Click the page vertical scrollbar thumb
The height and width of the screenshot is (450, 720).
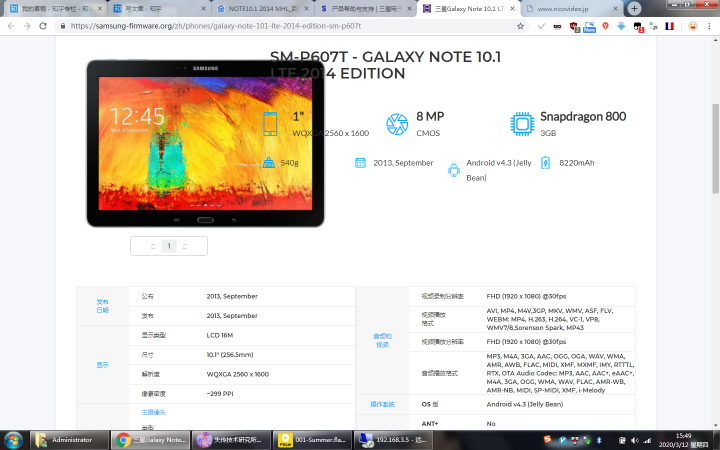tap(715, 148)
